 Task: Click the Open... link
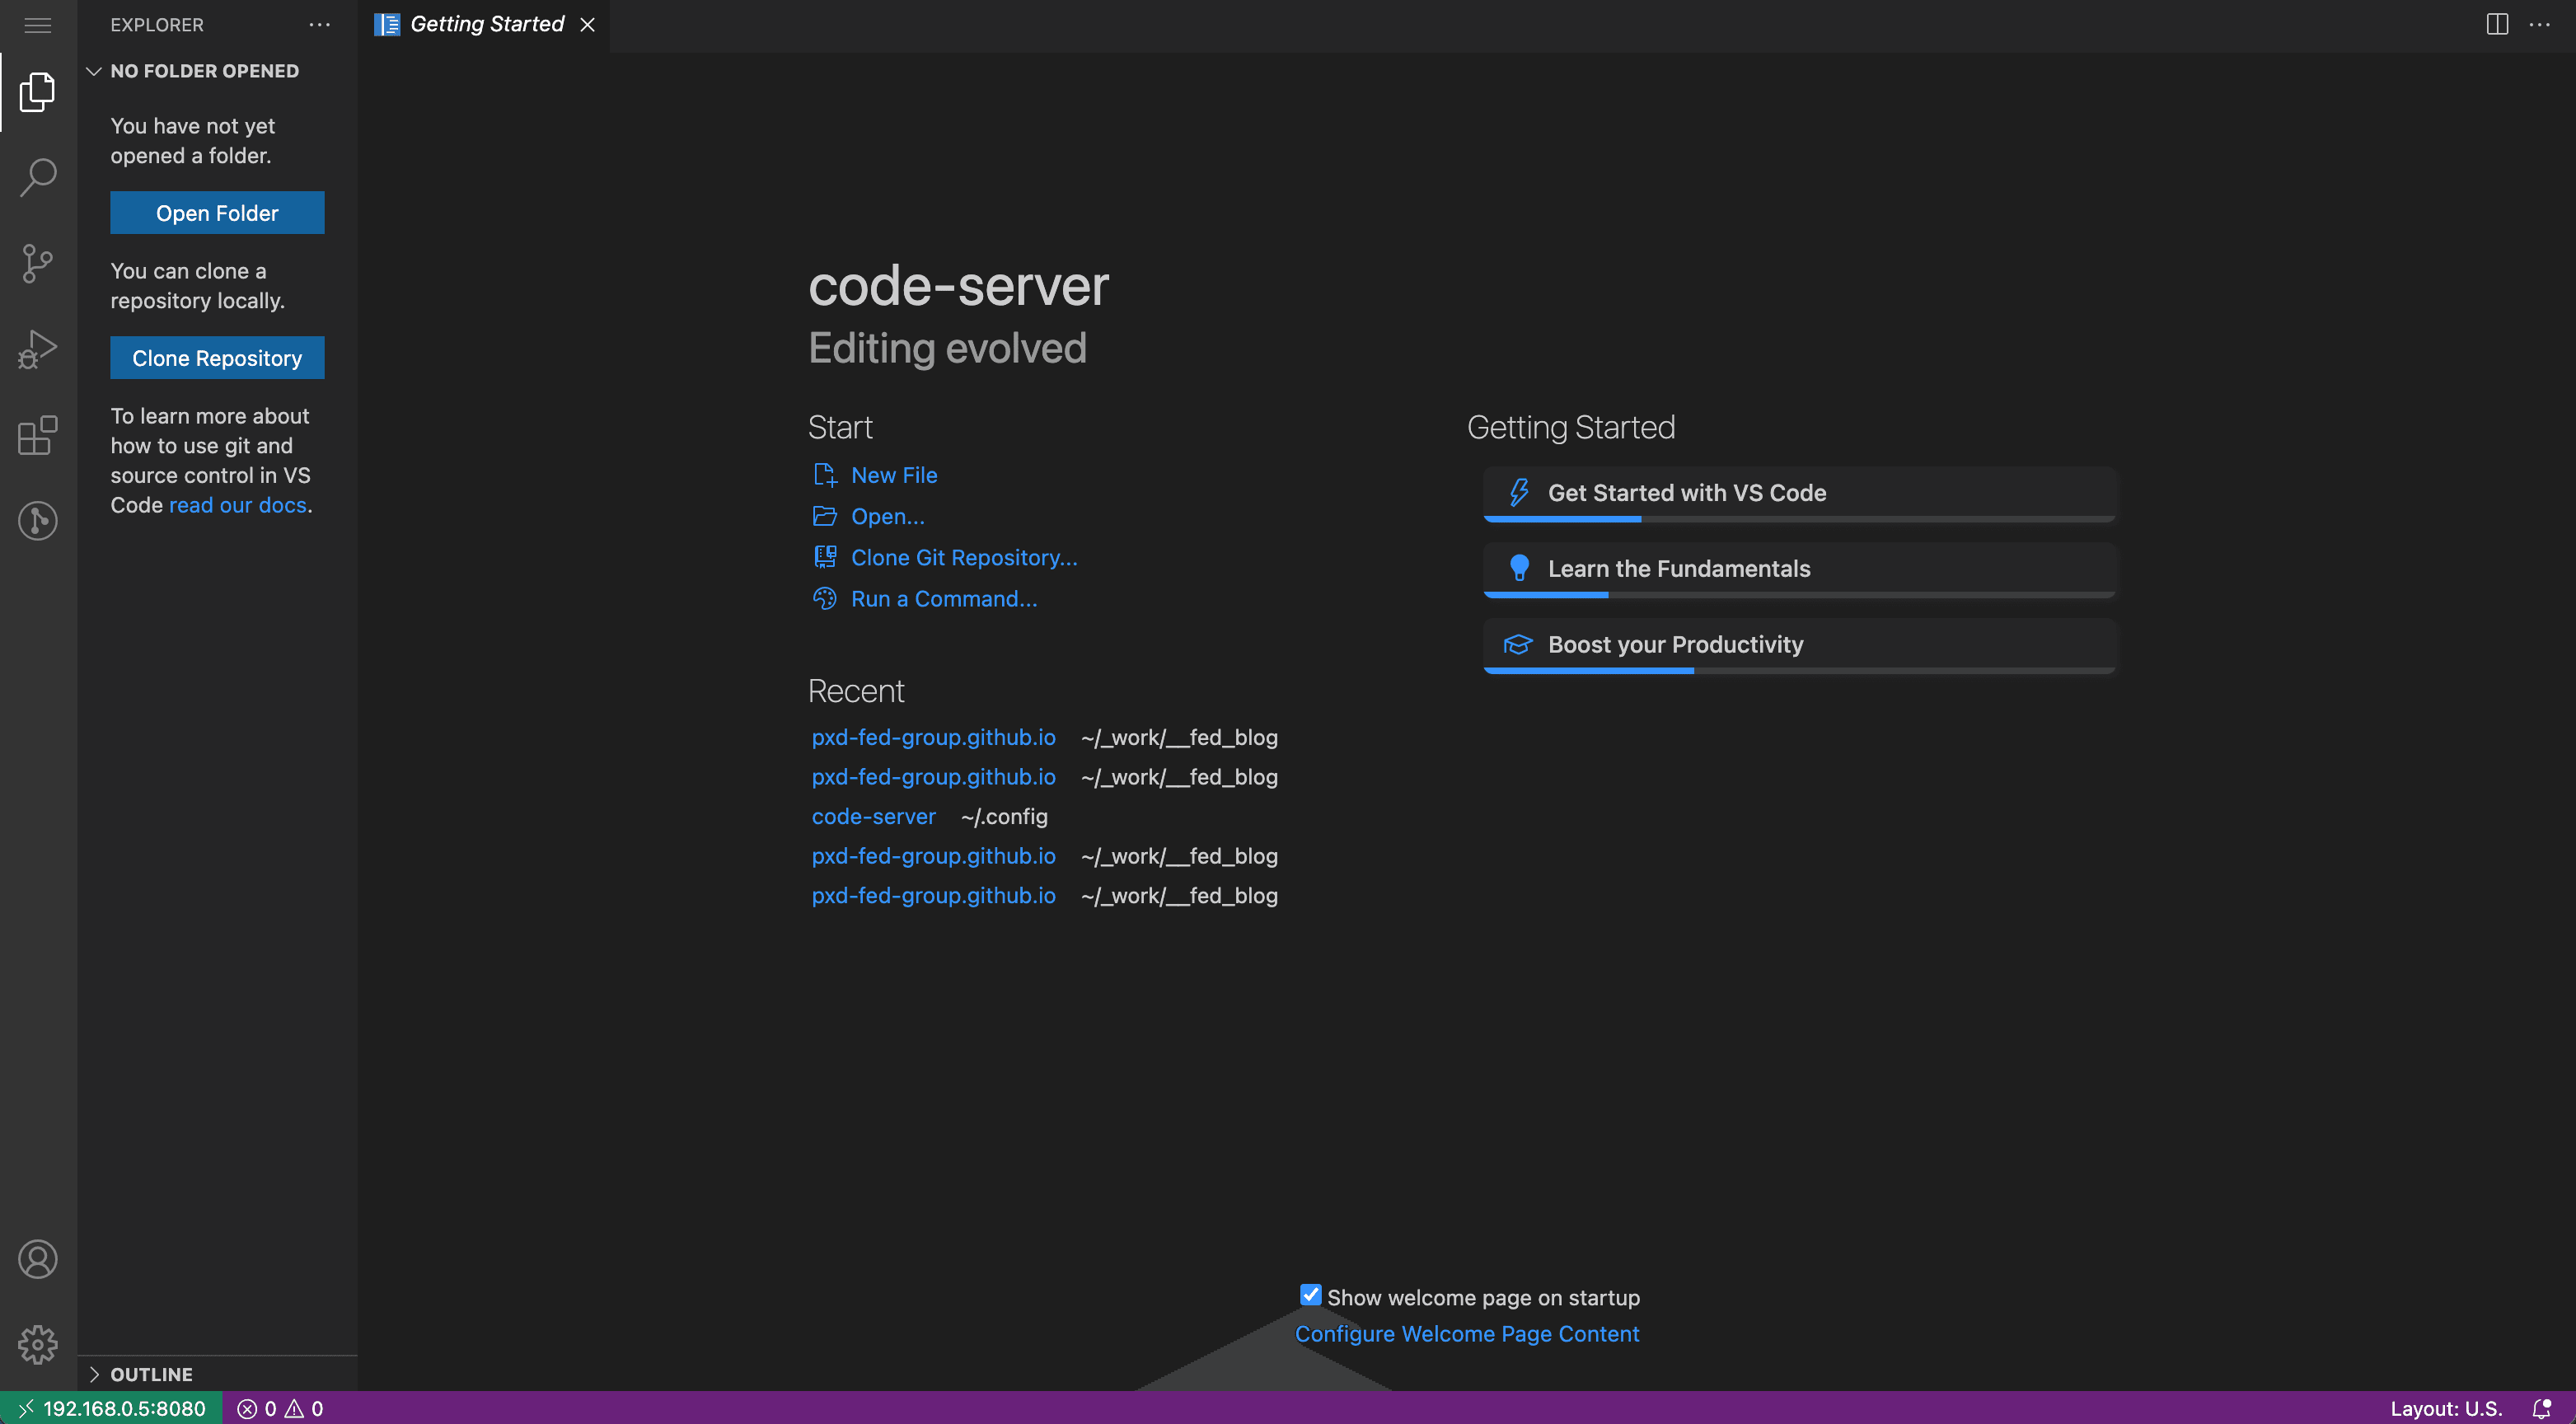pos(888,516)
